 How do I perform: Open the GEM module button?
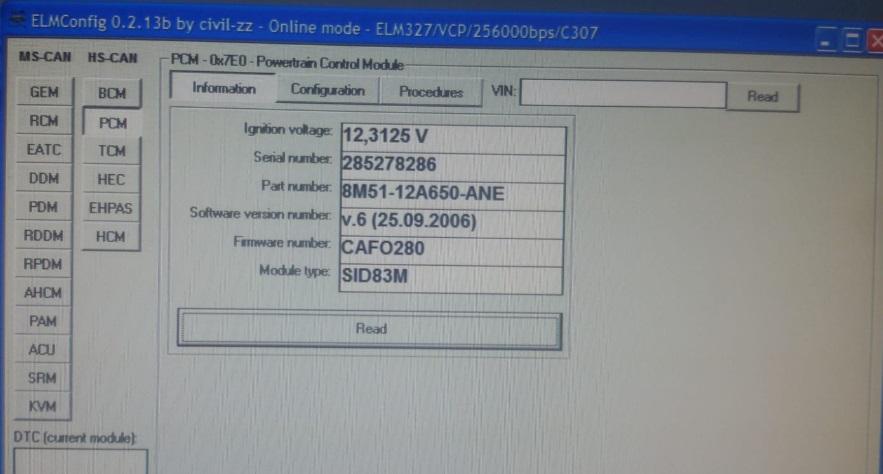click(x=44, y=92)
